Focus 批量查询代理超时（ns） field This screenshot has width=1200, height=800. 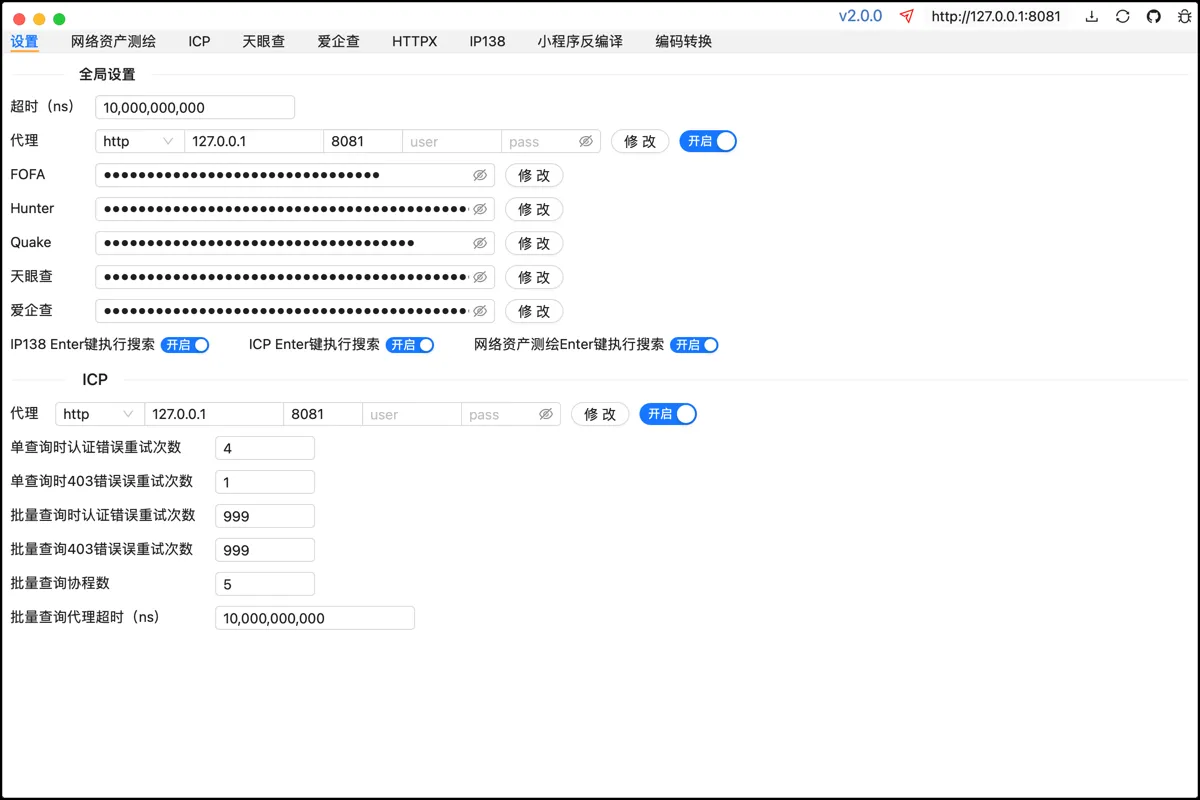click(315, 618)
